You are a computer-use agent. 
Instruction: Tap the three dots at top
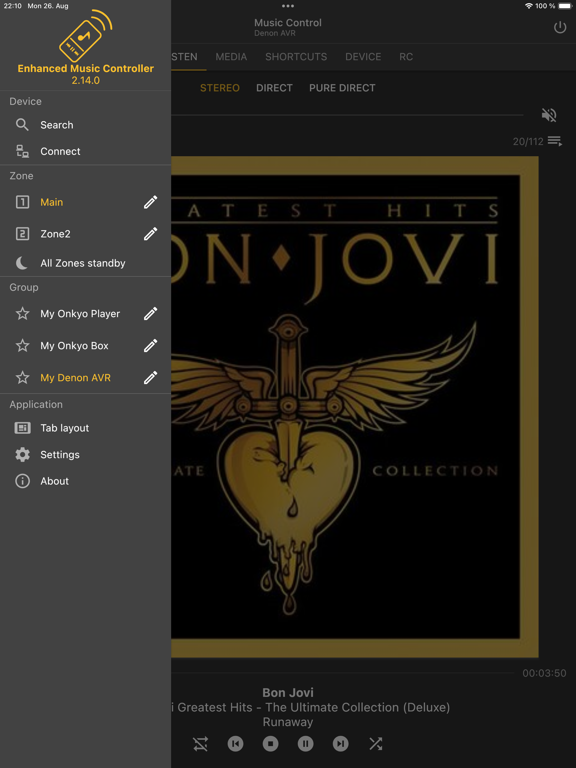(288, 6)
